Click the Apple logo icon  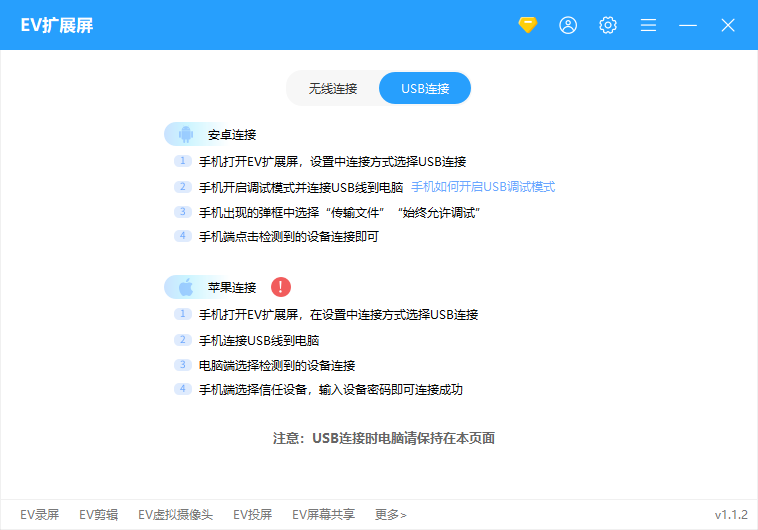(186, 287)
